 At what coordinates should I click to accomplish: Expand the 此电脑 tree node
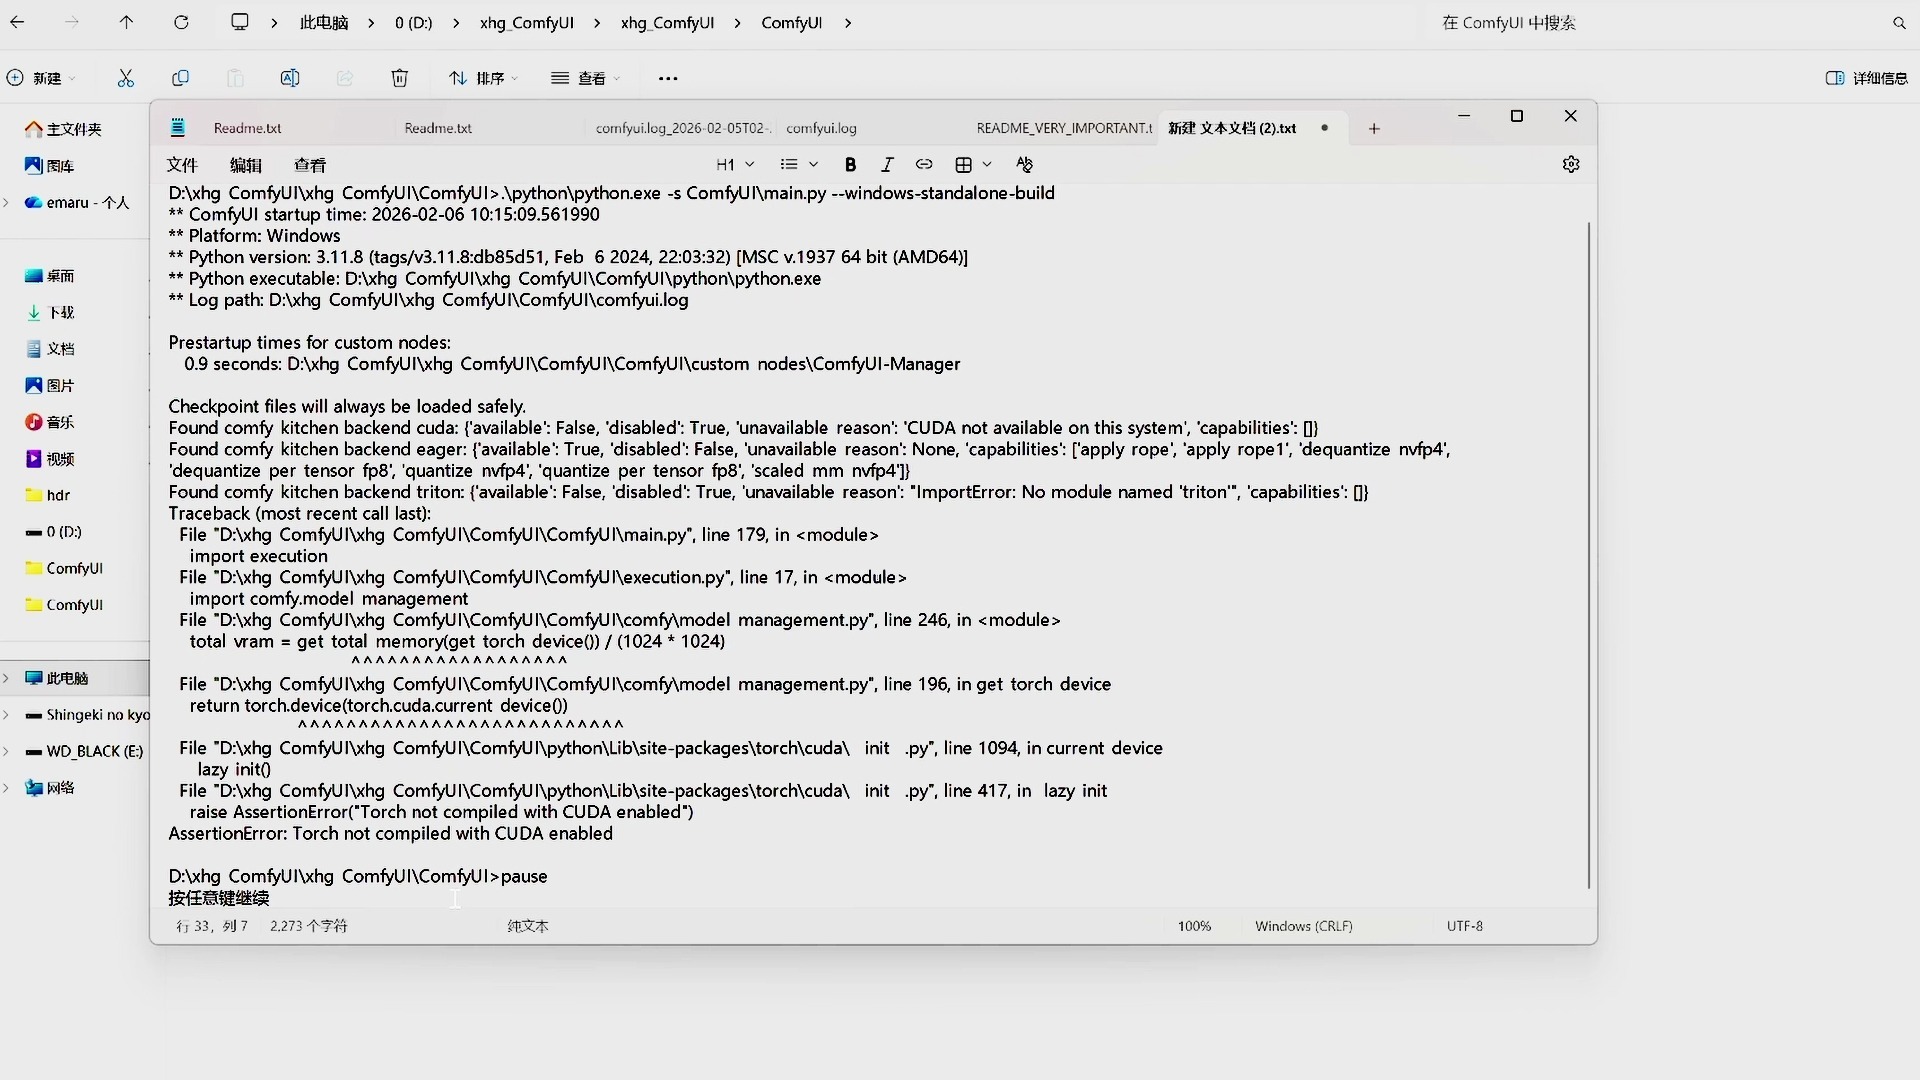(x=7, y=678)
